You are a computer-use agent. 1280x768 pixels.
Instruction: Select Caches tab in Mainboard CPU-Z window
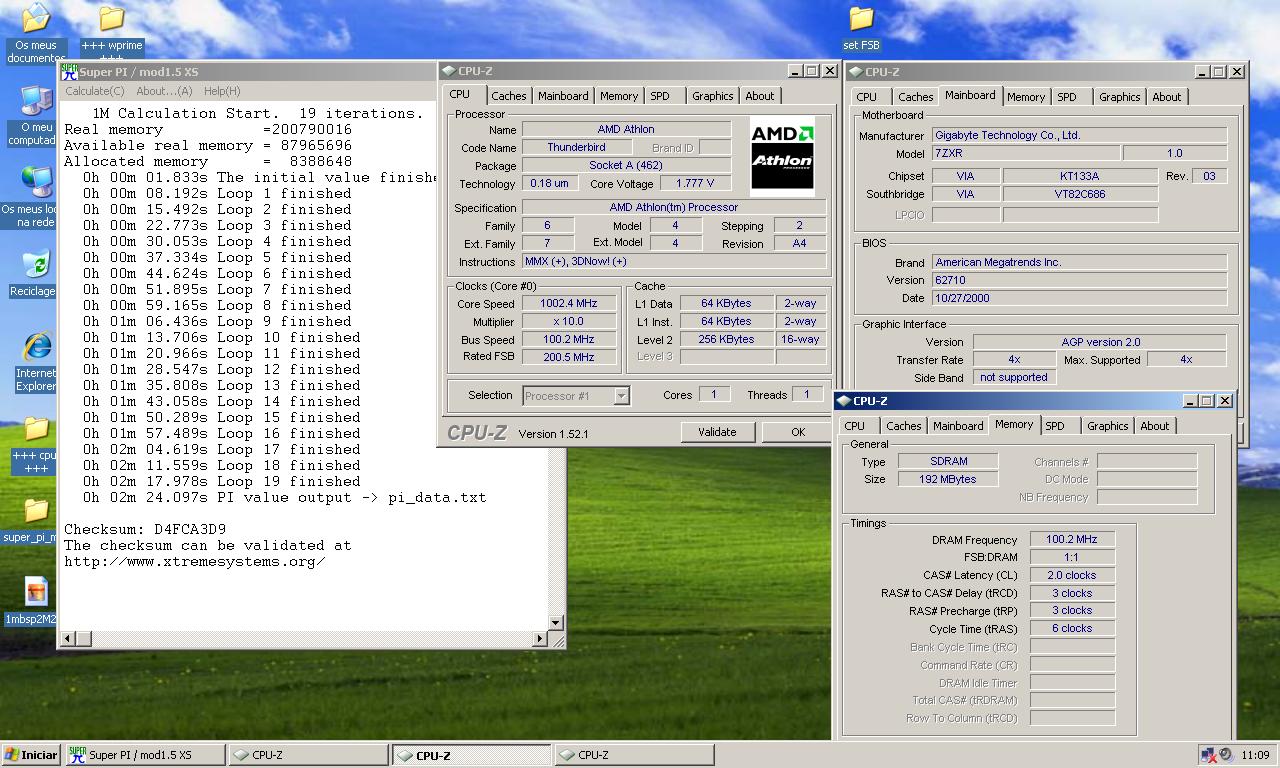click(915, 97)
